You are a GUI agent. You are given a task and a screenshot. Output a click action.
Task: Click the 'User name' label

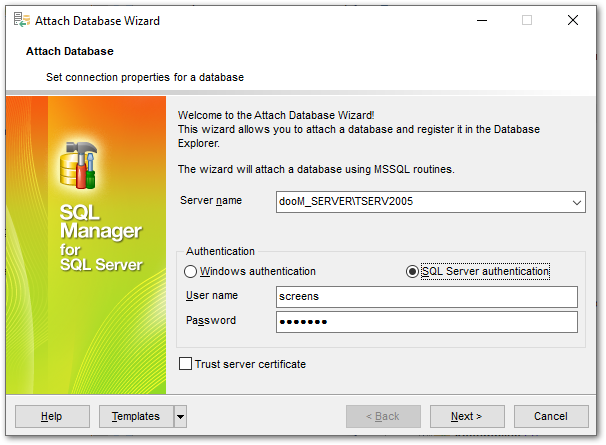[212, 295]
